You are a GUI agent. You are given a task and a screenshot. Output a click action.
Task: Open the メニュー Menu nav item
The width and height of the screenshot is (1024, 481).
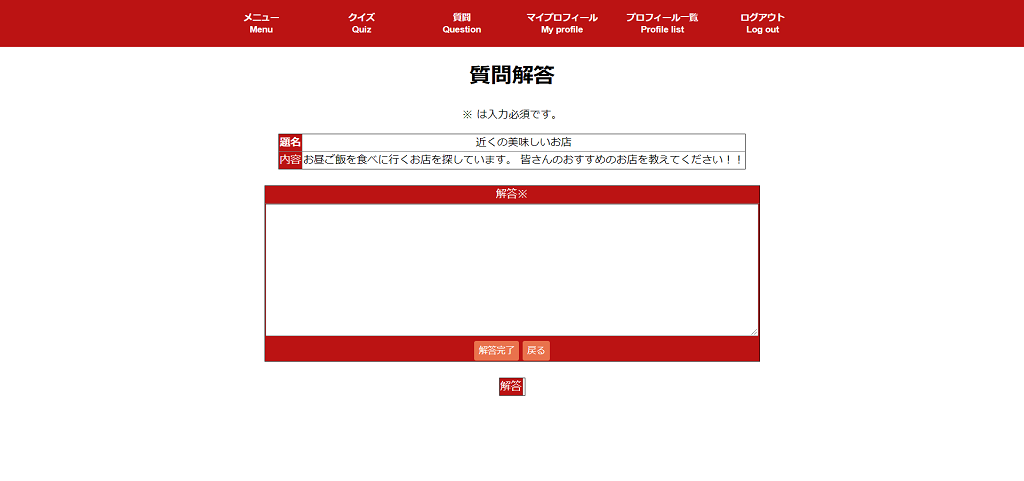(261, 23)
